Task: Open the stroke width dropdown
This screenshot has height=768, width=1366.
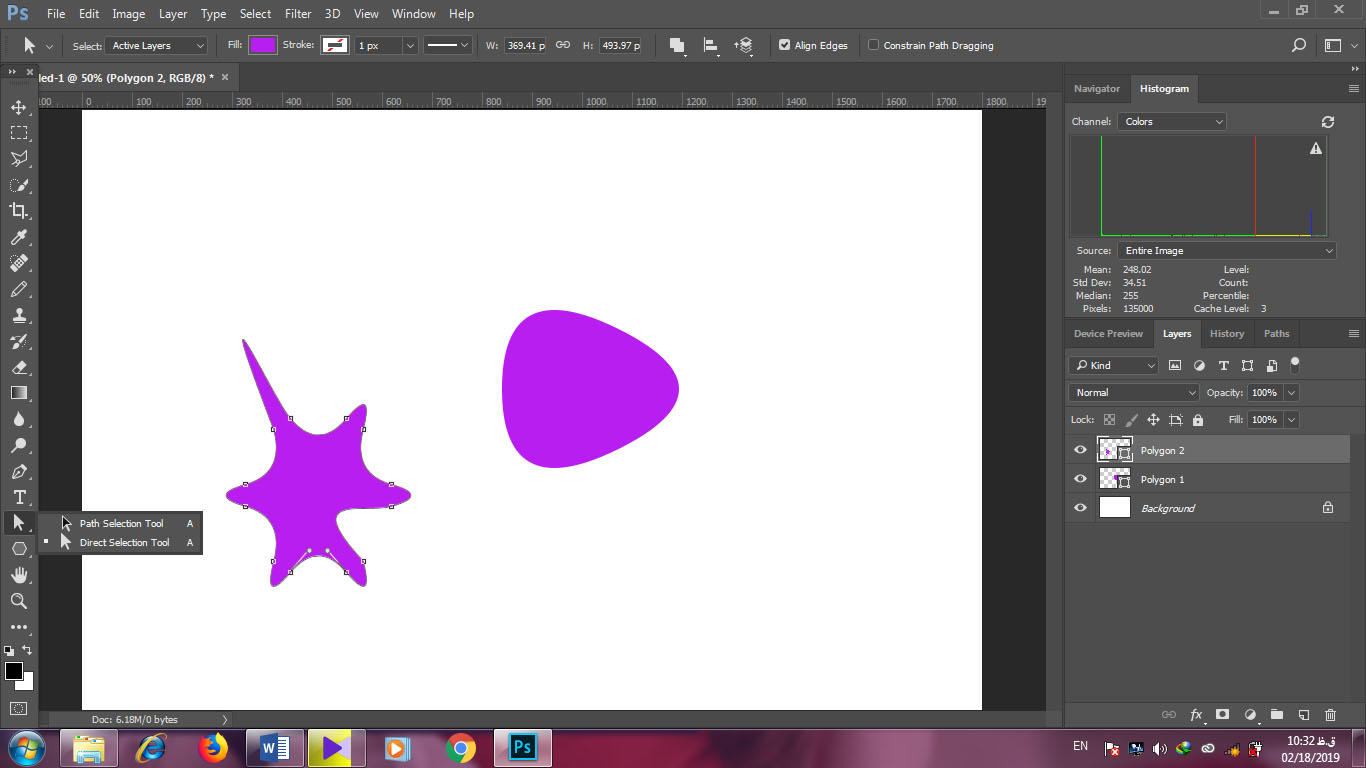Action: click(410, 45)
